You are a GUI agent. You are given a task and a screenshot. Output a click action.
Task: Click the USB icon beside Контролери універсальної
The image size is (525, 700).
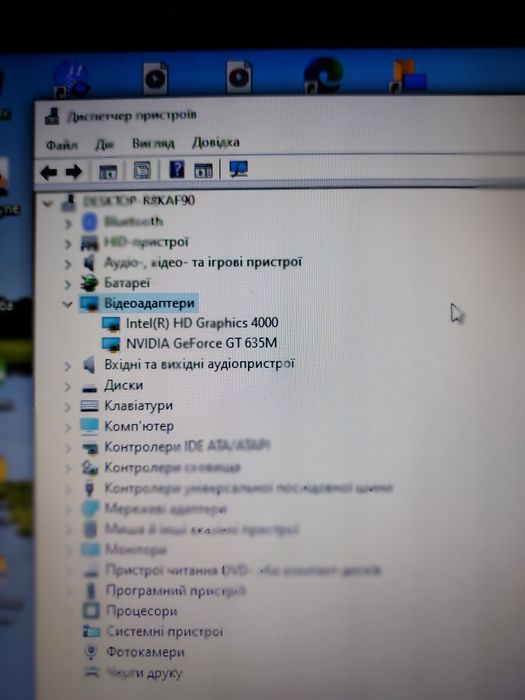(x=89, y=488)
